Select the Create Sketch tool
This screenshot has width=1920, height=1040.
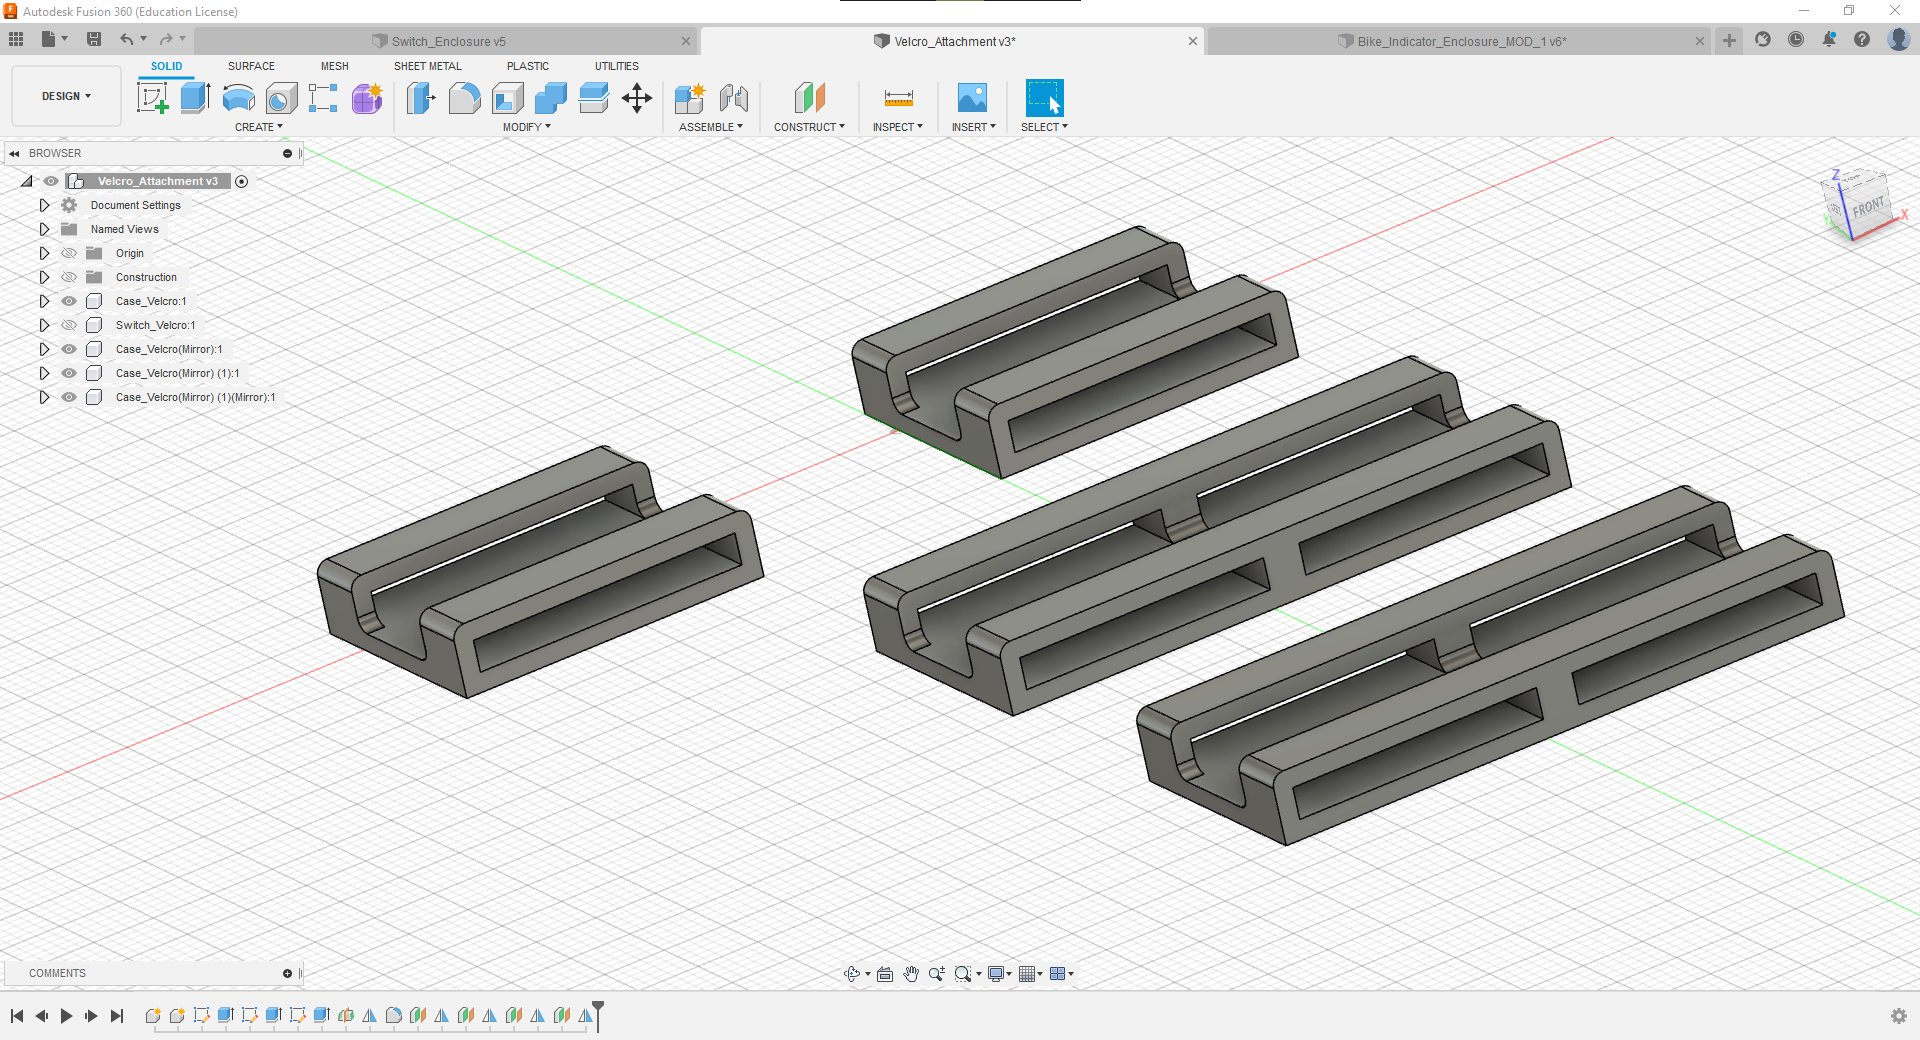click(152, 98)
